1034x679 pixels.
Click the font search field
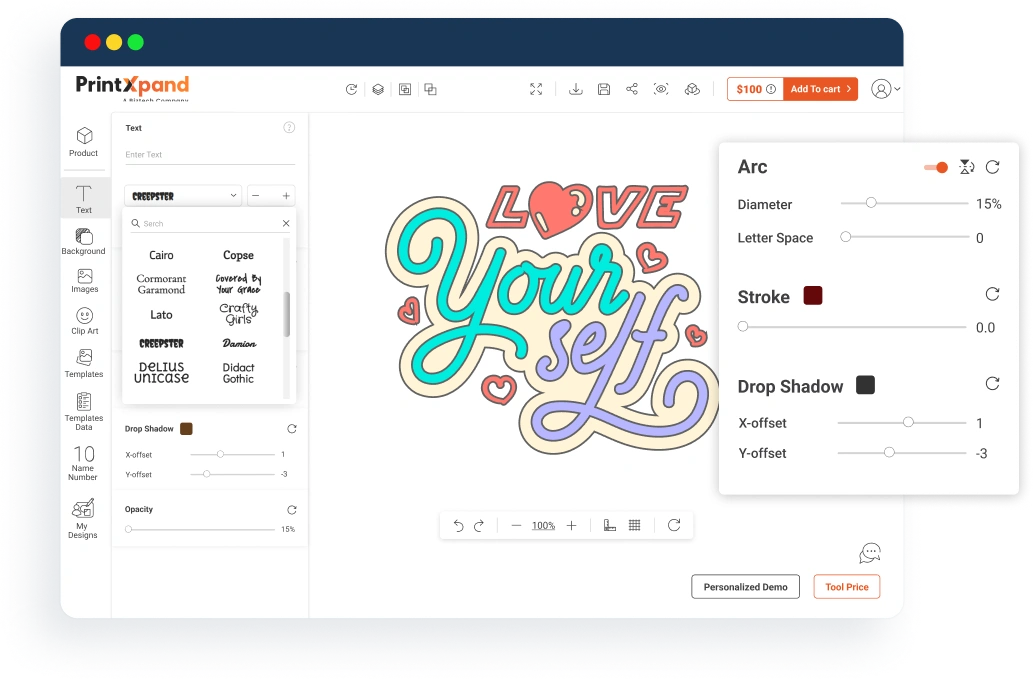(x=210, y=223)
